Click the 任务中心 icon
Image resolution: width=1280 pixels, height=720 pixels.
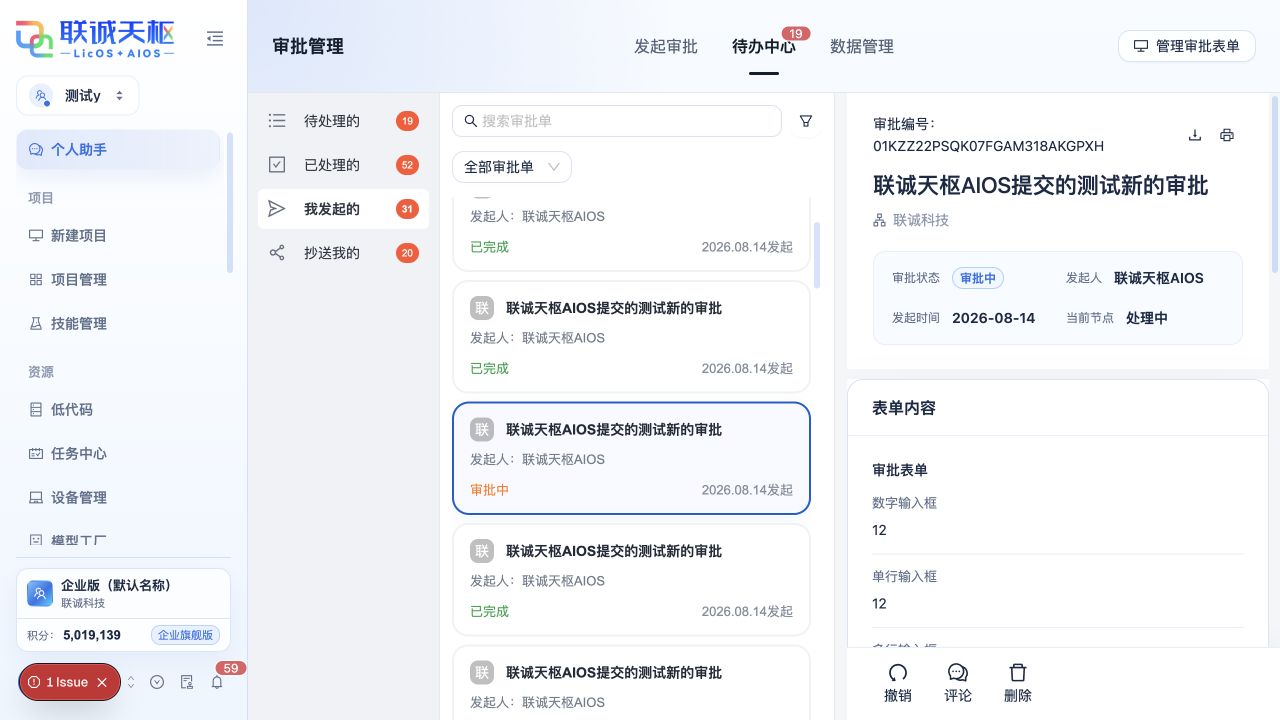point(36,454)
